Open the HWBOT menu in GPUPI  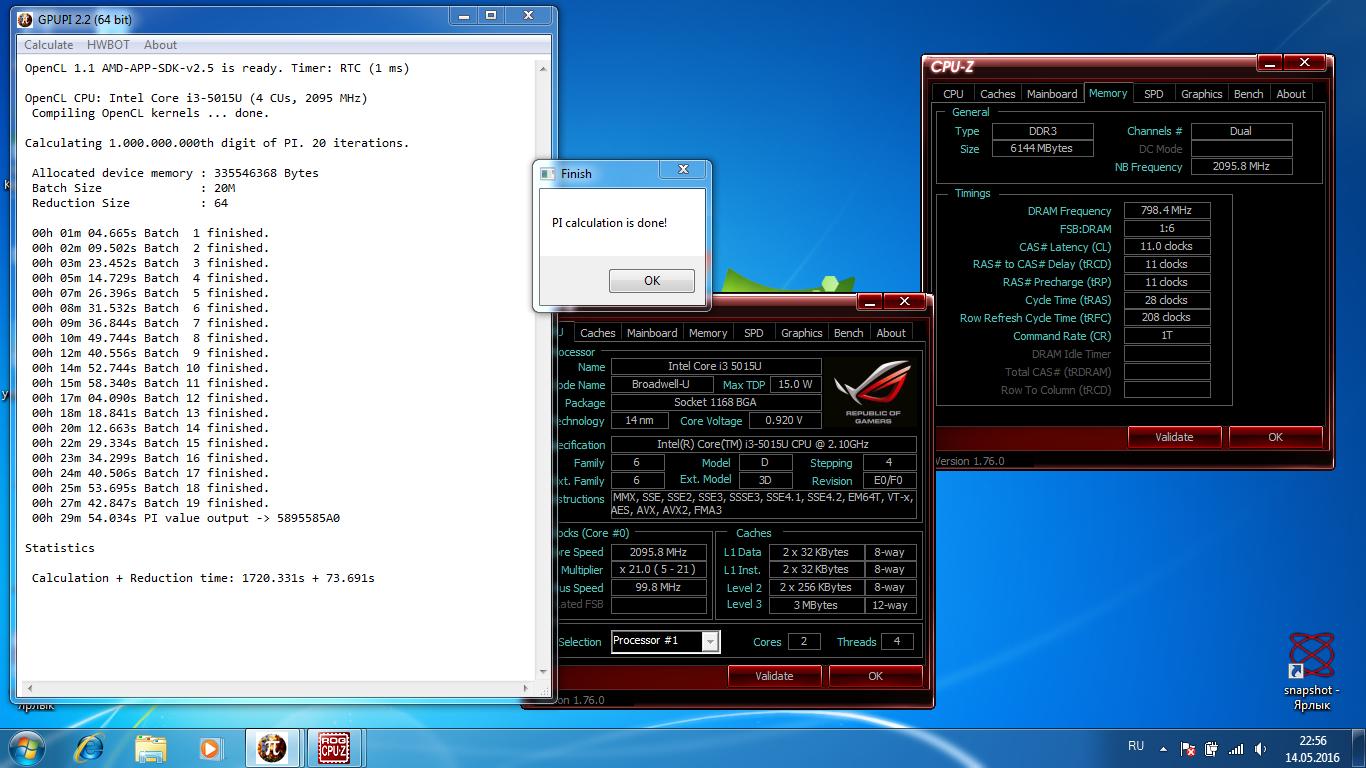[108, 45]
